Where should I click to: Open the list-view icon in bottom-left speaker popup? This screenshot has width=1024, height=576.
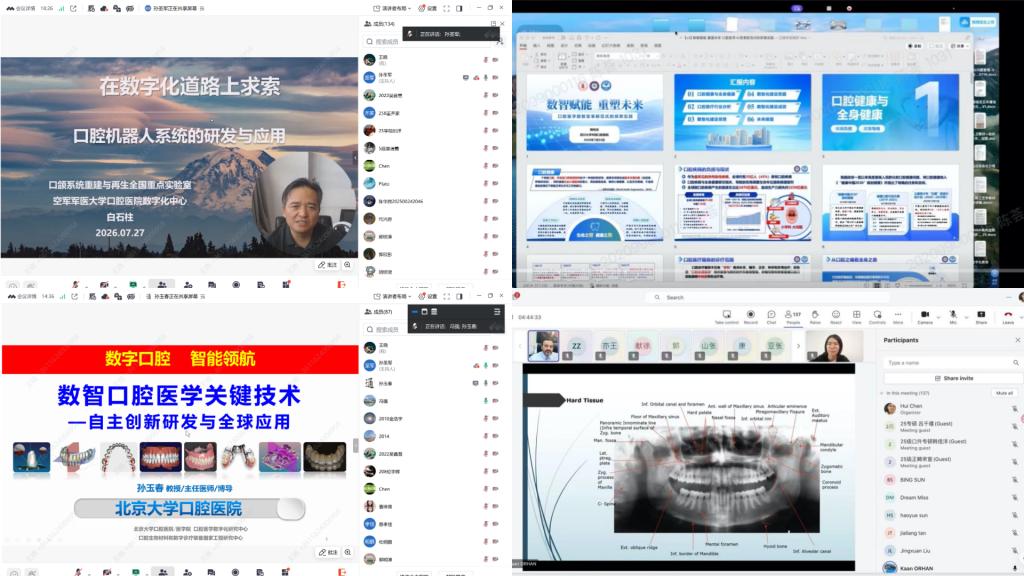(x=434, y=312)
